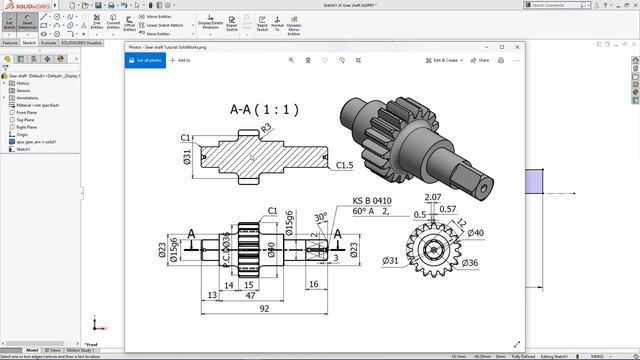640x360 pixels.
Task: Click the fullscreen arrows in Photos corner
Action: [517, 344]
